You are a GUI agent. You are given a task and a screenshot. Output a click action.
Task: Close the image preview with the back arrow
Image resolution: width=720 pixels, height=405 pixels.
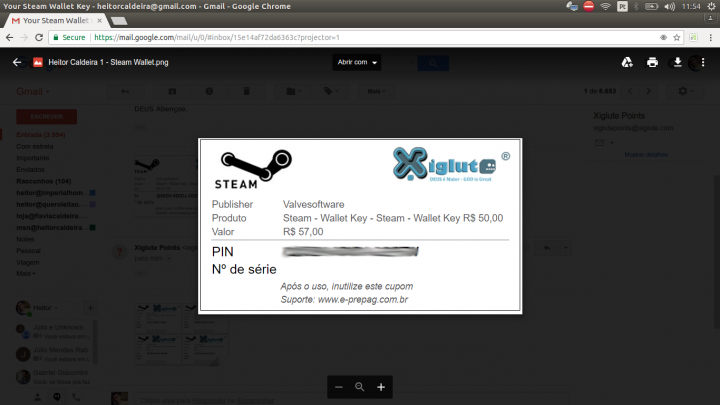coord(17,62)
